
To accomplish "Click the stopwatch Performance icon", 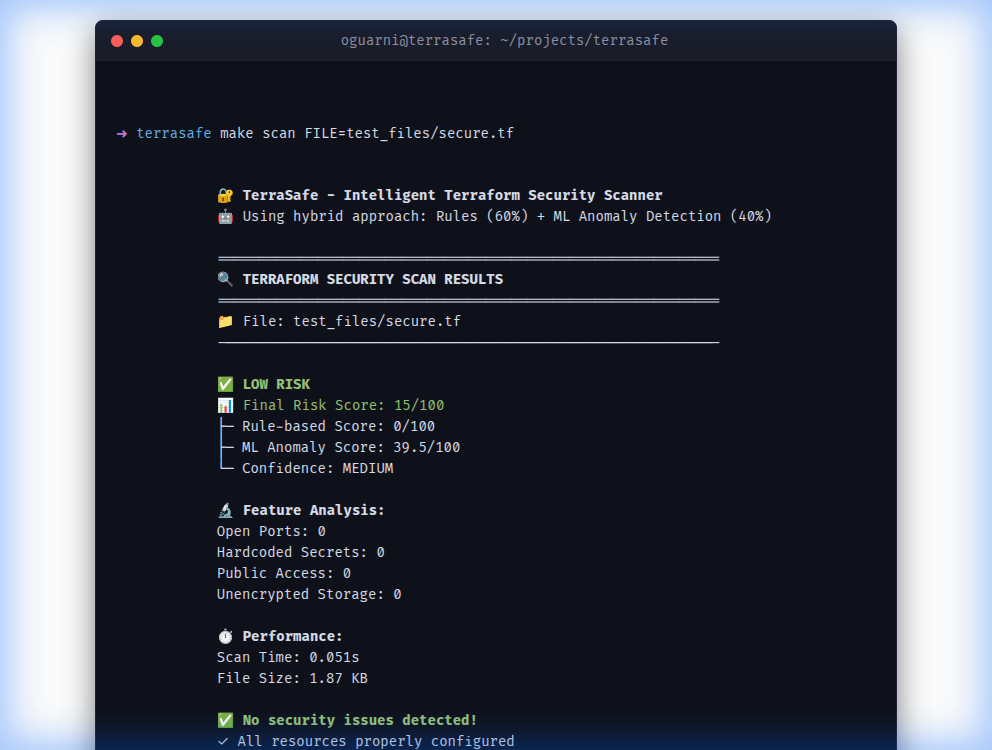I will coord(224,636).
